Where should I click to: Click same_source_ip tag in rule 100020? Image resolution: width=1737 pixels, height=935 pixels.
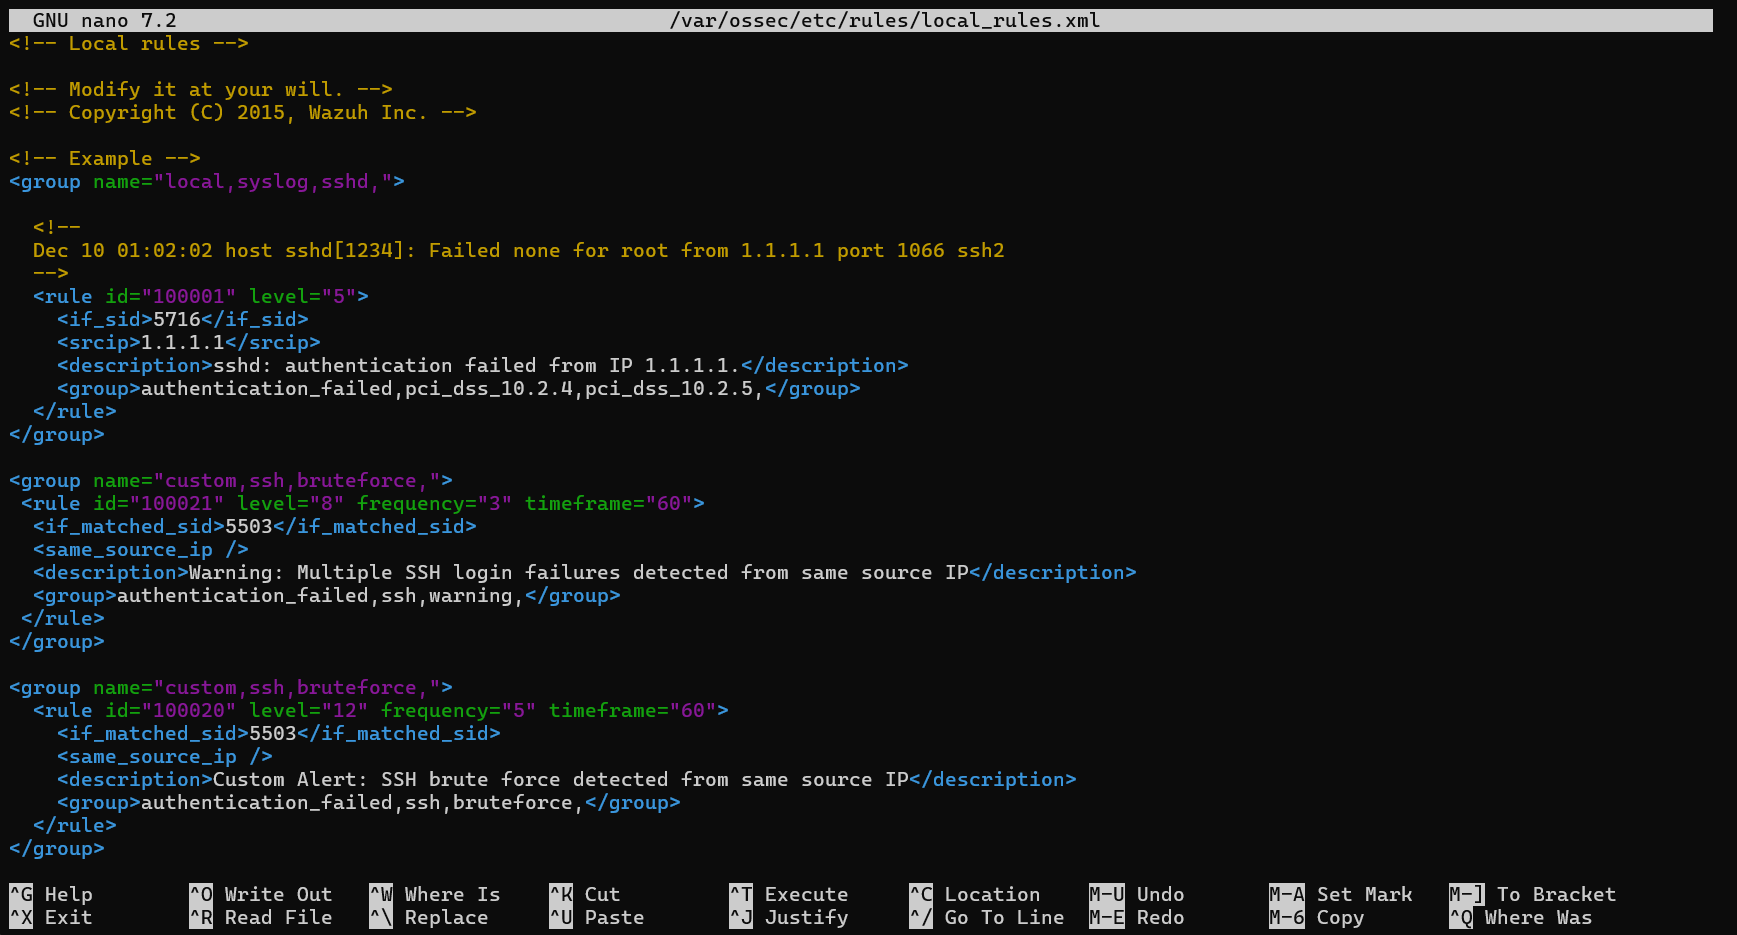pyautogui.click(x=165, y=756)
